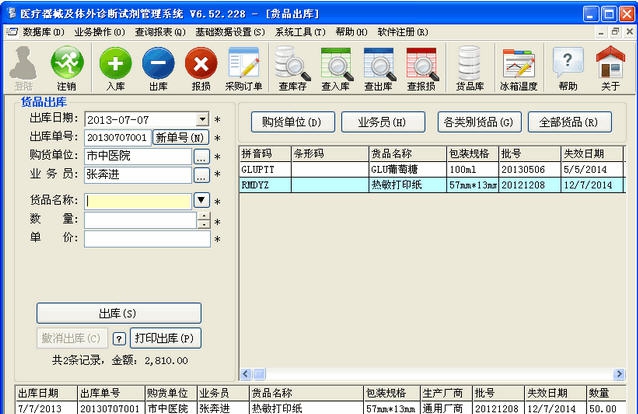Click the 新单号(N) button
Image resolution: width=638 pixels, height=414 pixels.
tap(181, 137)
